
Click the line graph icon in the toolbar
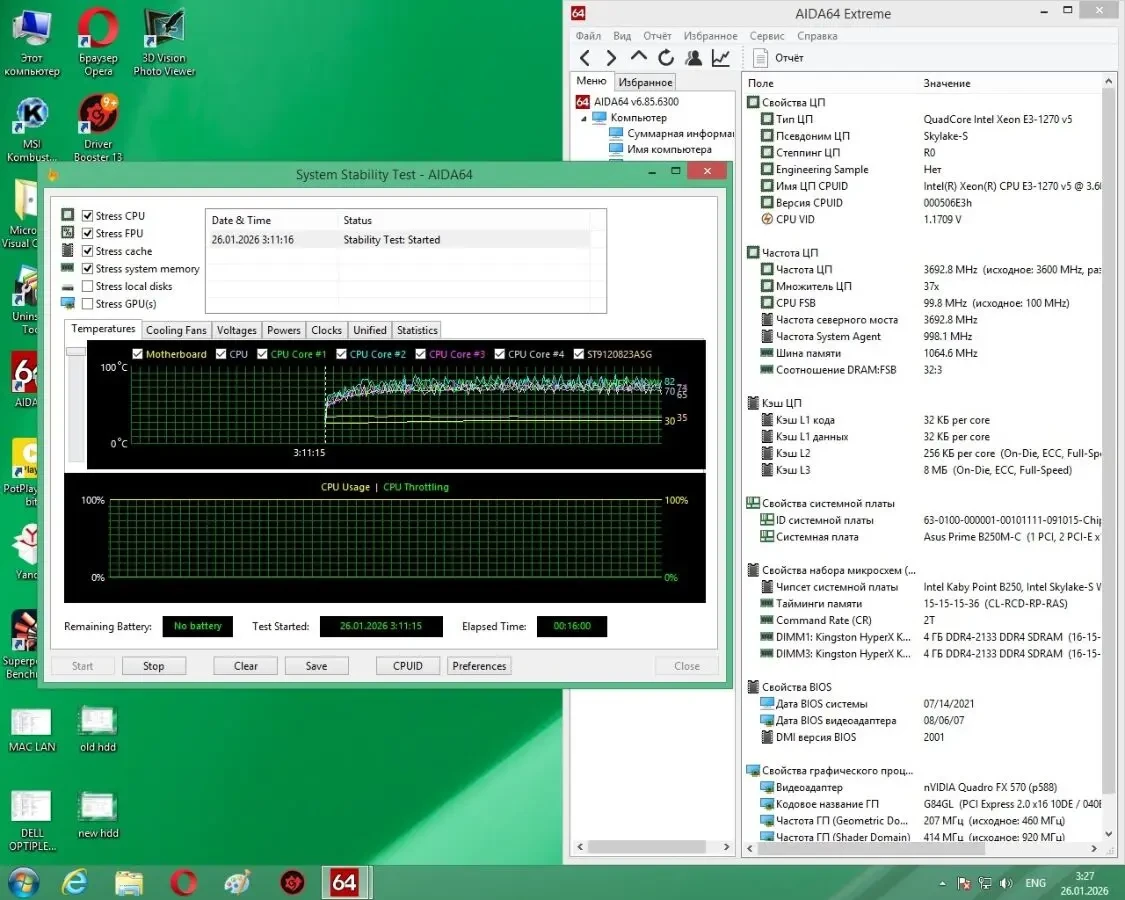[721, 57]
